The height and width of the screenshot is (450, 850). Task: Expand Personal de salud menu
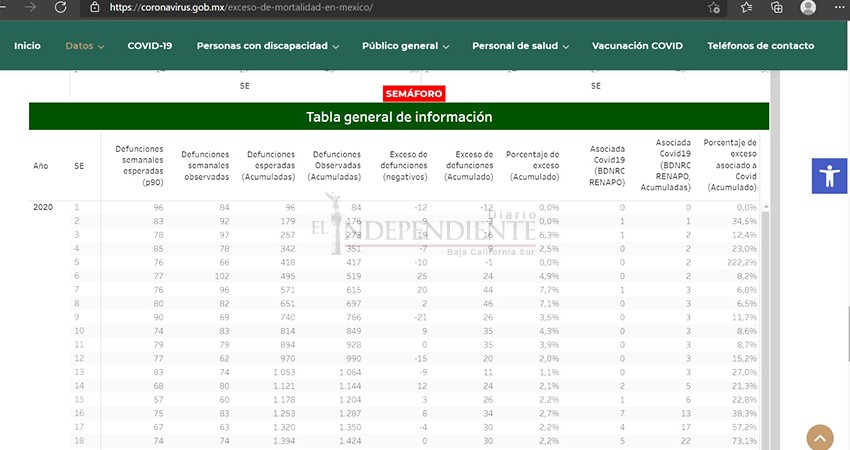click(520, 46)
